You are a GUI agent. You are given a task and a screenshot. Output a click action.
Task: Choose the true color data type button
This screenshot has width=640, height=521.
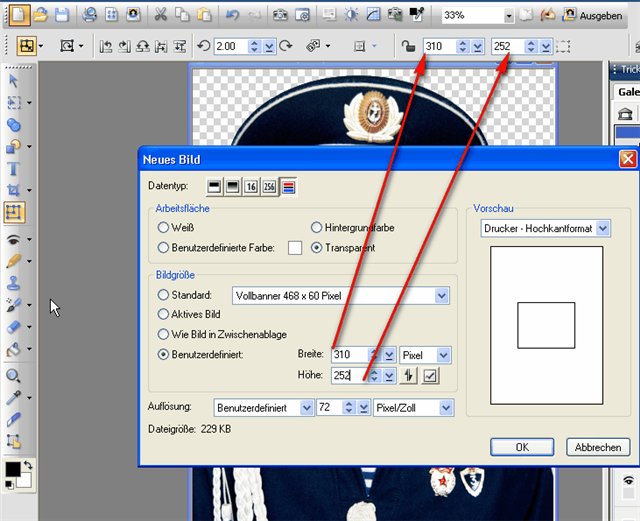click(288, 187)
